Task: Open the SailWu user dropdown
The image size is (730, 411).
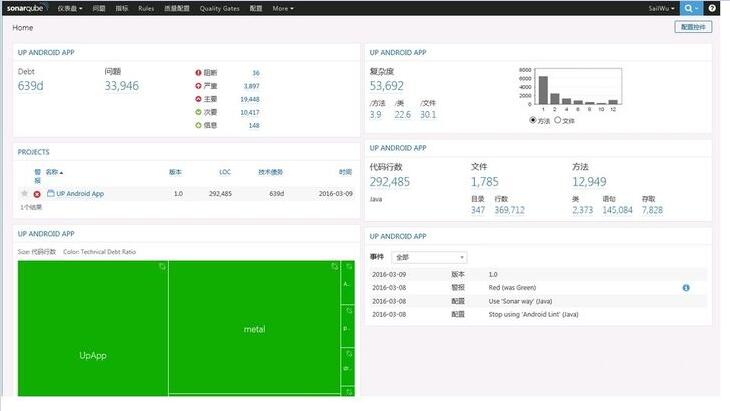Action: coord(661,8)
